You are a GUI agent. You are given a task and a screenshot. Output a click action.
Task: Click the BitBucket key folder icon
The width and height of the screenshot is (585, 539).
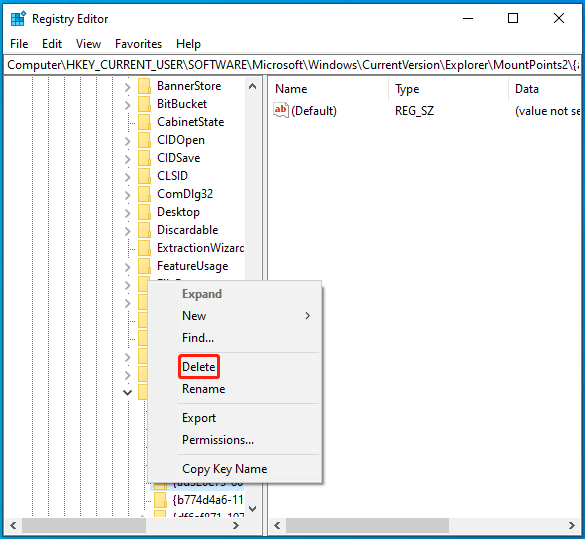pos(144,104)
